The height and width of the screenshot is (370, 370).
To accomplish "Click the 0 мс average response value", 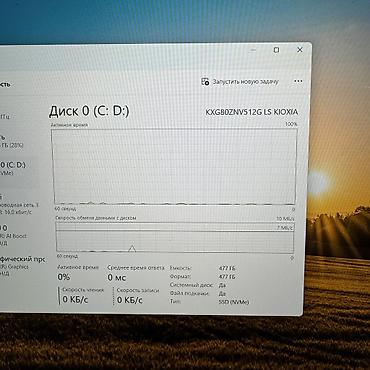I will tap(116, 277).
